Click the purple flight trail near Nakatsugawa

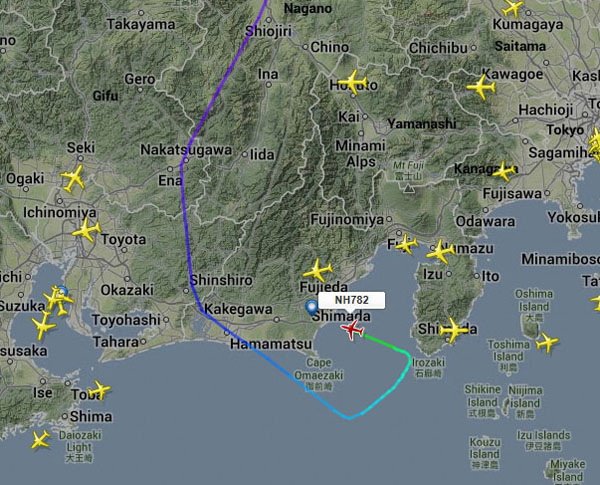click(183, 161)
